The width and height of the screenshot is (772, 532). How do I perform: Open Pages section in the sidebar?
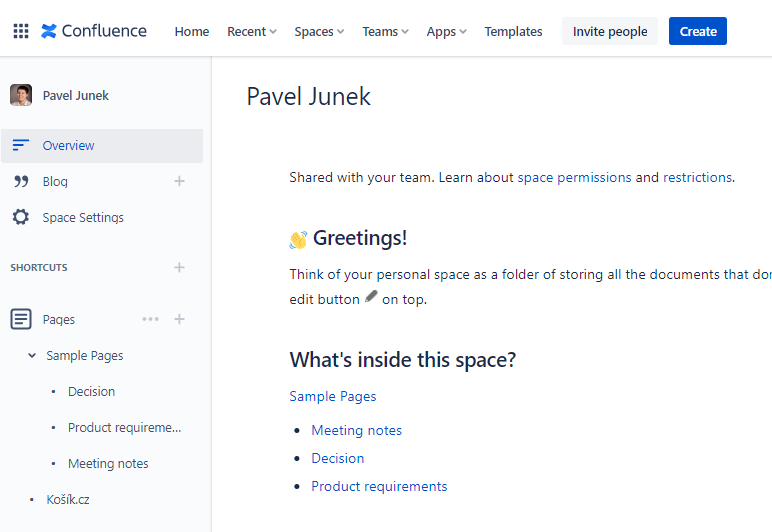point(59,319)
